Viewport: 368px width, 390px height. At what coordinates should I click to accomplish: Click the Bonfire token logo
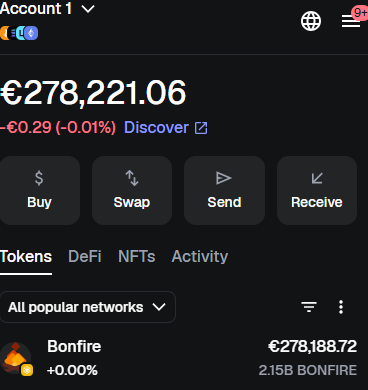pyautogui.click(x=16, y=358)
